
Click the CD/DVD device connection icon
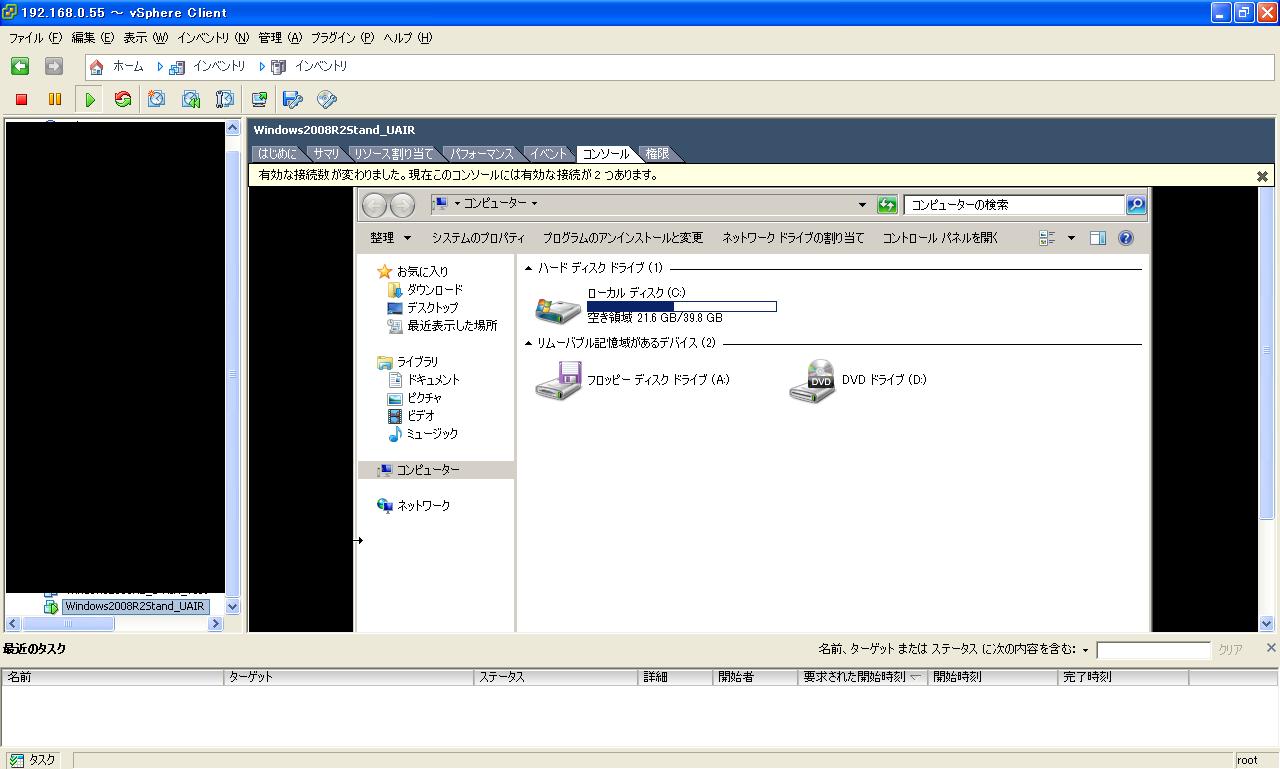(327, 99)
